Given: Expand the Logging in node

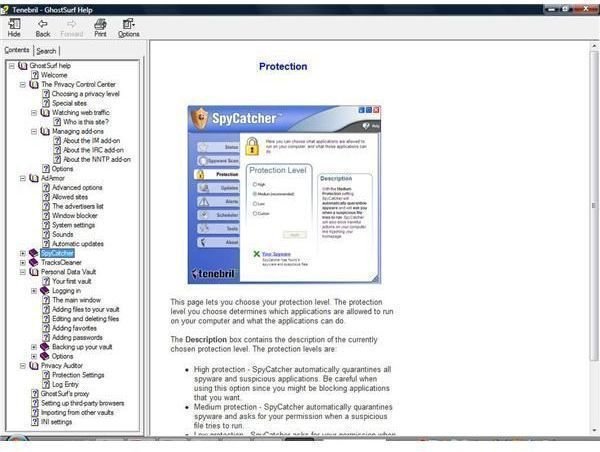Looking at the screenshot, I should tap(34, 291).
